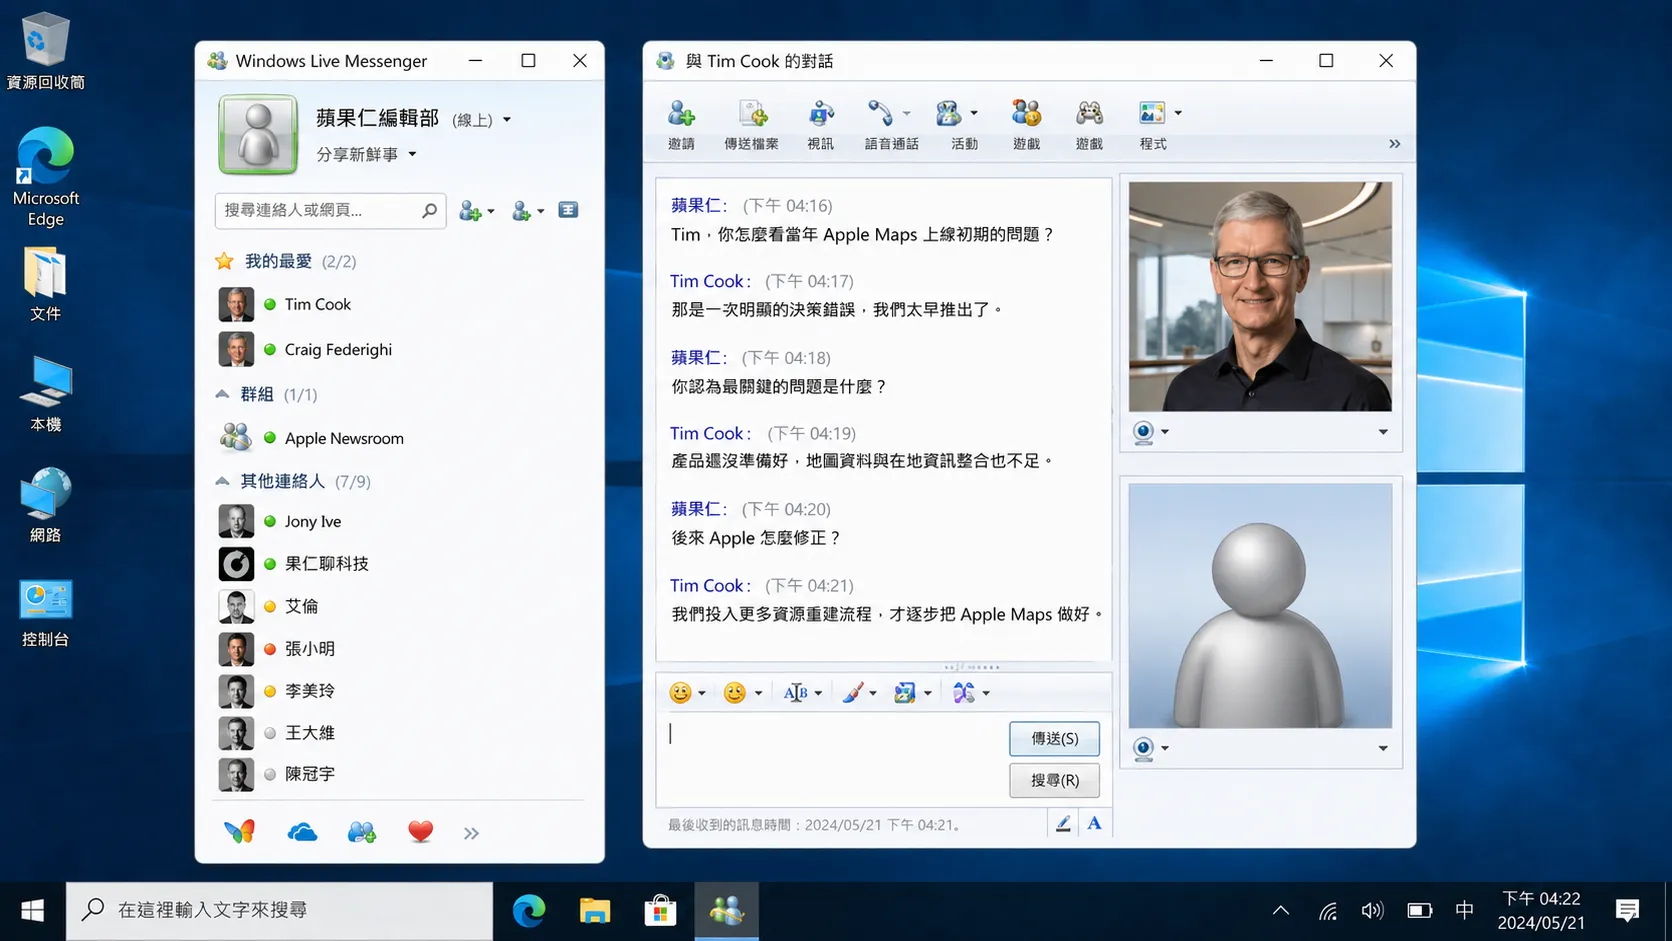Open the SkyDrive cloud icon
Screen dimensions: 1672x941
302,832
